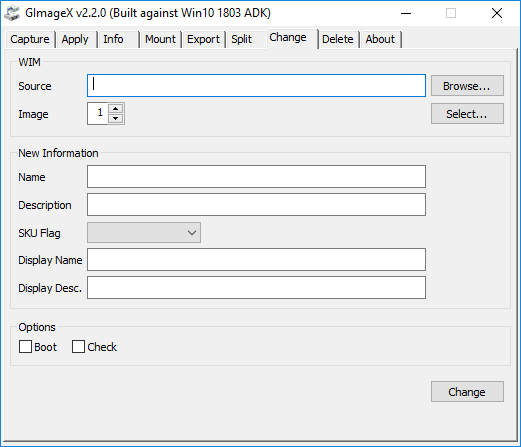Focus the Source WIM path field
This screenshot has height=447, width=521.
click(x=256, y=86)
